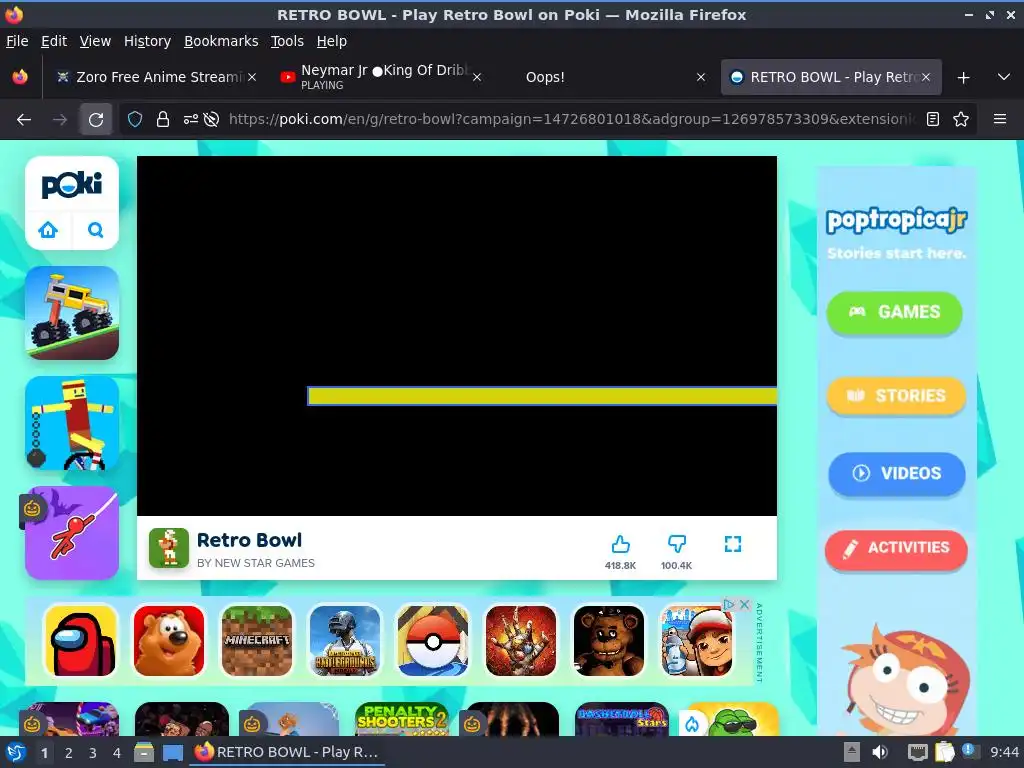Click the Poptropica Jr VIDEOS button
The width and height of the screenshot is (1024, 768).
pyautogui.click(x=897, y=473)
